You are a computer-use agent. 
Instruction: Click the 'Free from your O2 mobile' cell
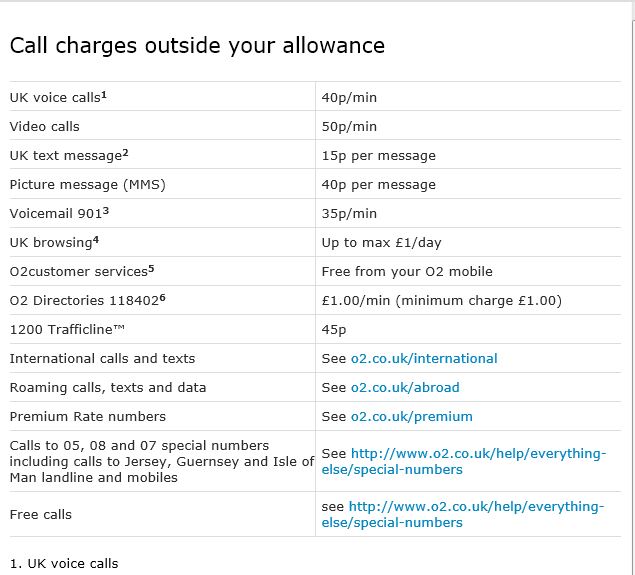click(x=407, y=272)
